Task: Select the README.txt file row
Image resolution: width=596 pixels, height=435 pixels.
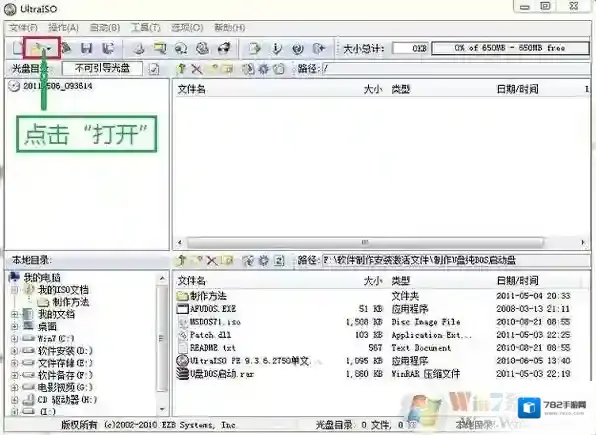Action: pyautogui.click(x=206, y=348)
